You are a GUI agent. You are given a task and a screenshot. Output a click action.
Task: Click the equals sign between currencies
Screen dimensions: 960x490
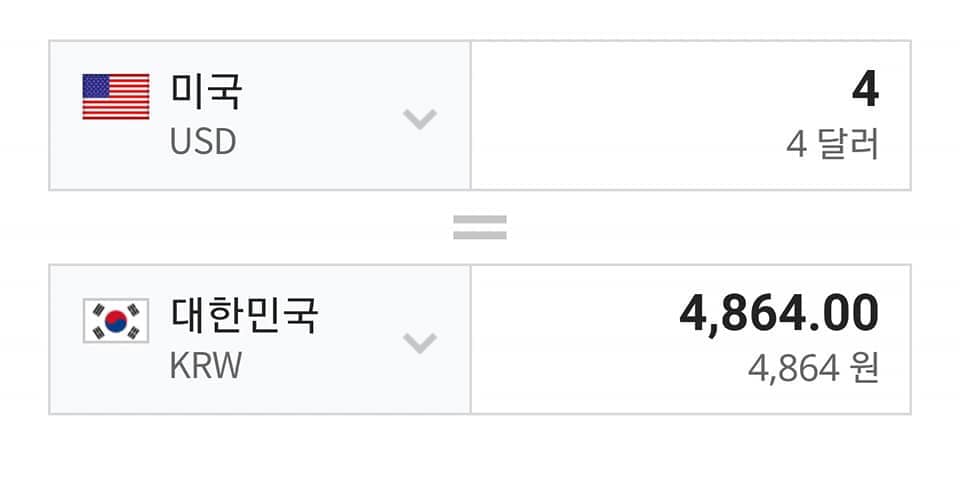point(480,228)
